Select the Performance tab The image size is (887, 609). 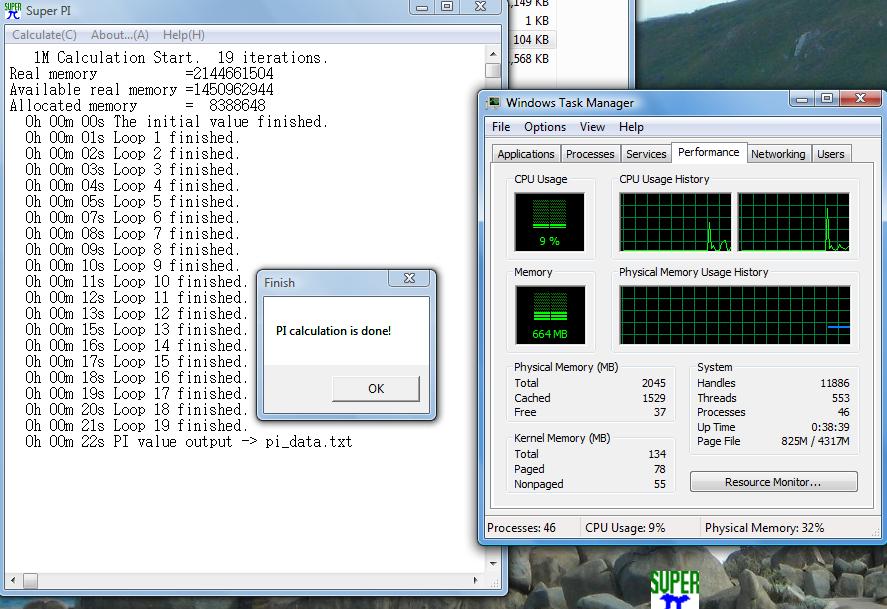[x=708, y=152]
